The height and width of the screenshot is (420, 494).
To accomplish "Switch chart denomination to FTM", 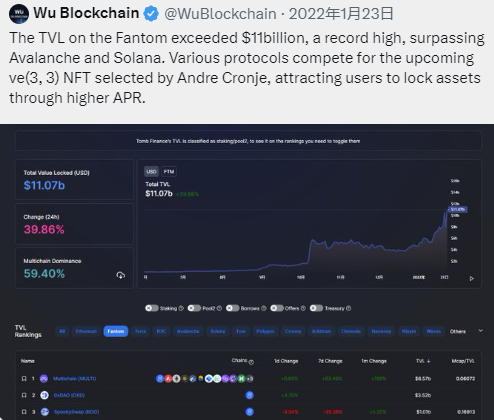I will (x=169, y=172).
